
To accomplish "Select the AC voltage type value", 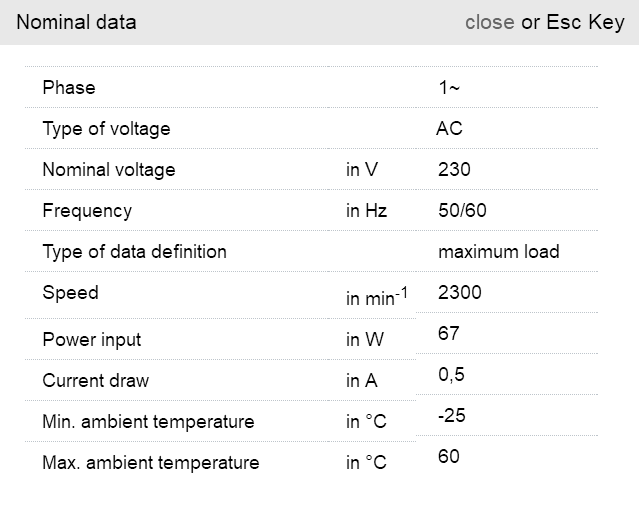I will tap(449, 129).
